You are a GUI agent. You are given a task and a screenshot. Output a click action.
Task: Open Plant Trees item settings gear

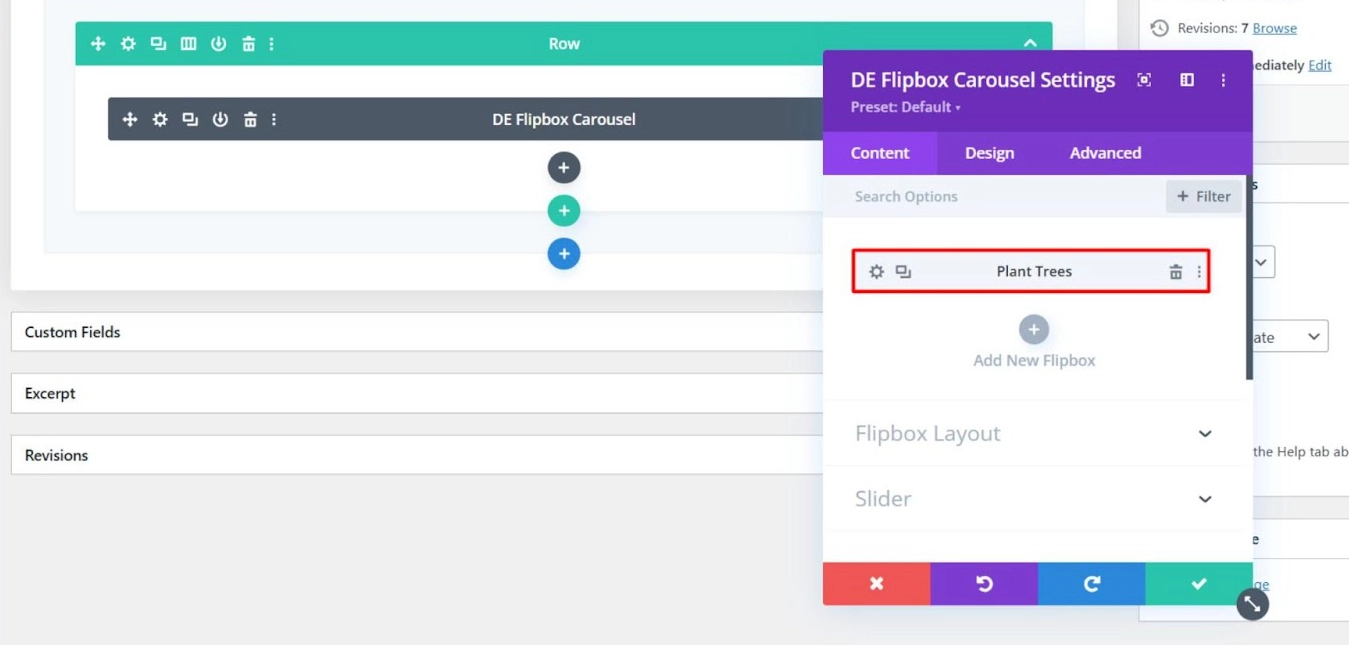click(877, 272)
